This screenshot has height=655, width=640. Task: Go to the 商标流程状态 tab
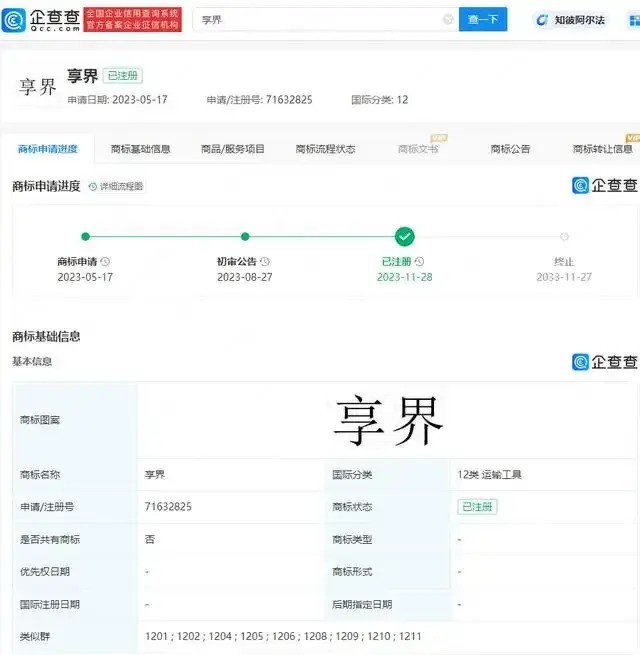[325, 149]
